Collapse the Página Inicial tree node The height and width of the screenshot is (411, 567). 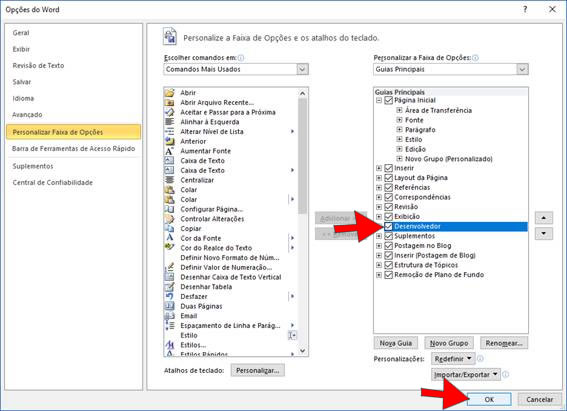click(379, 100)
